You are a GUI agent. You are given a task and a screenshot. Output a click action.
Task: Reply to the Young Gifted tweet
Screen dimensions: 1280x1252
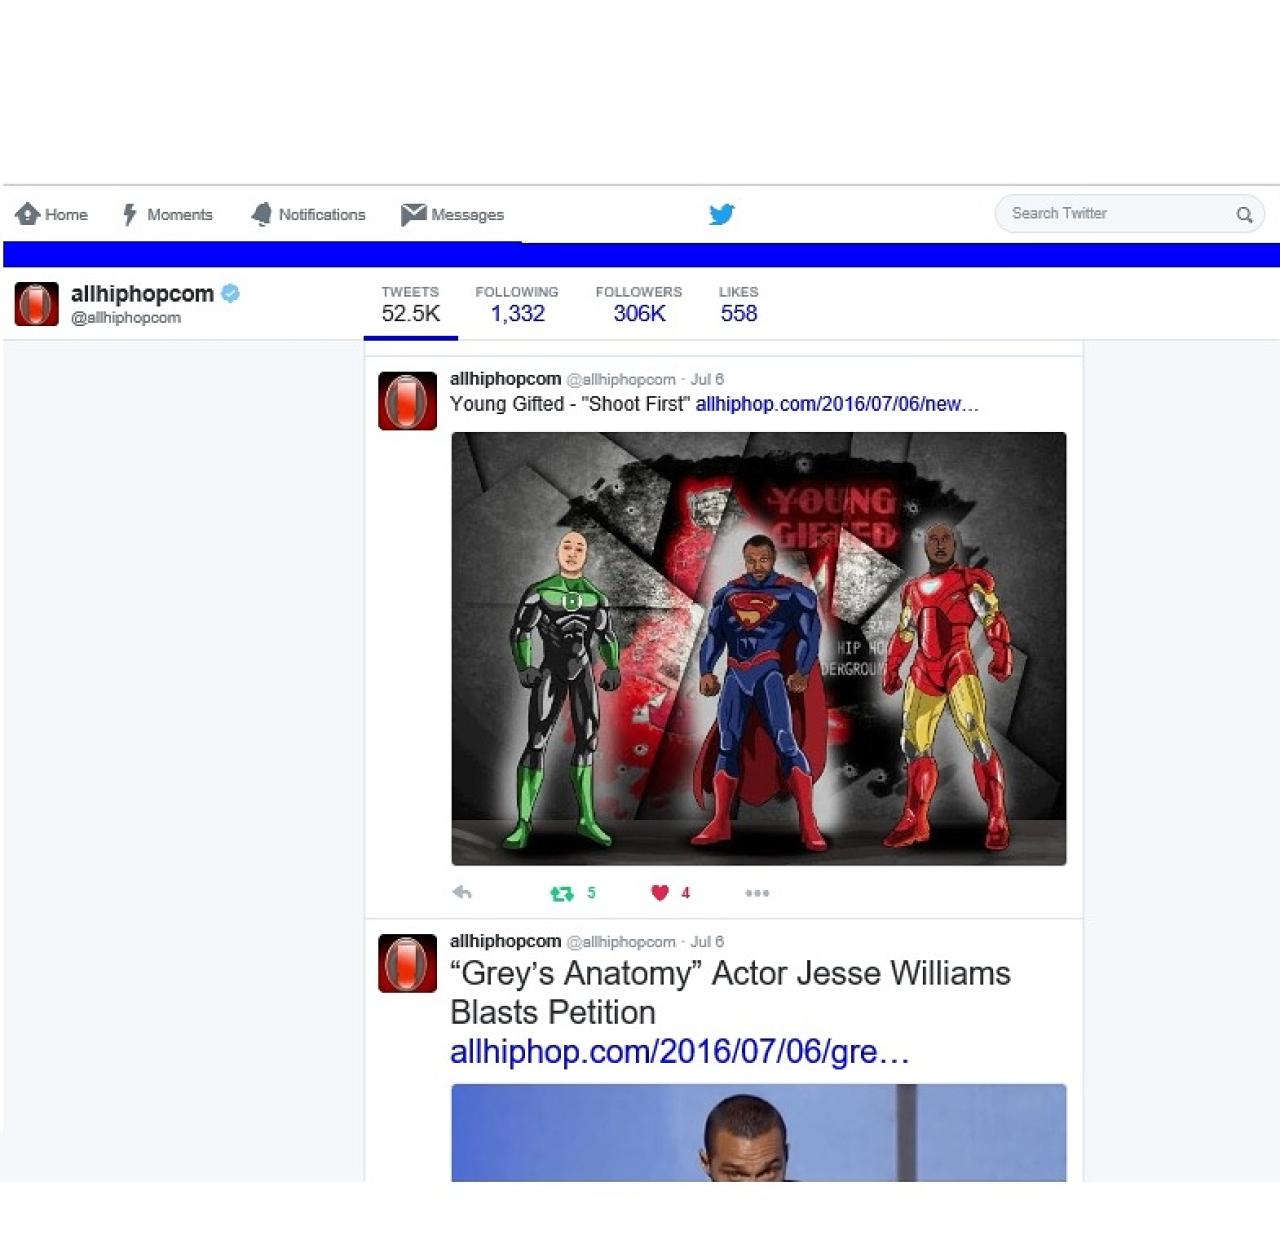tap(462, 893)
